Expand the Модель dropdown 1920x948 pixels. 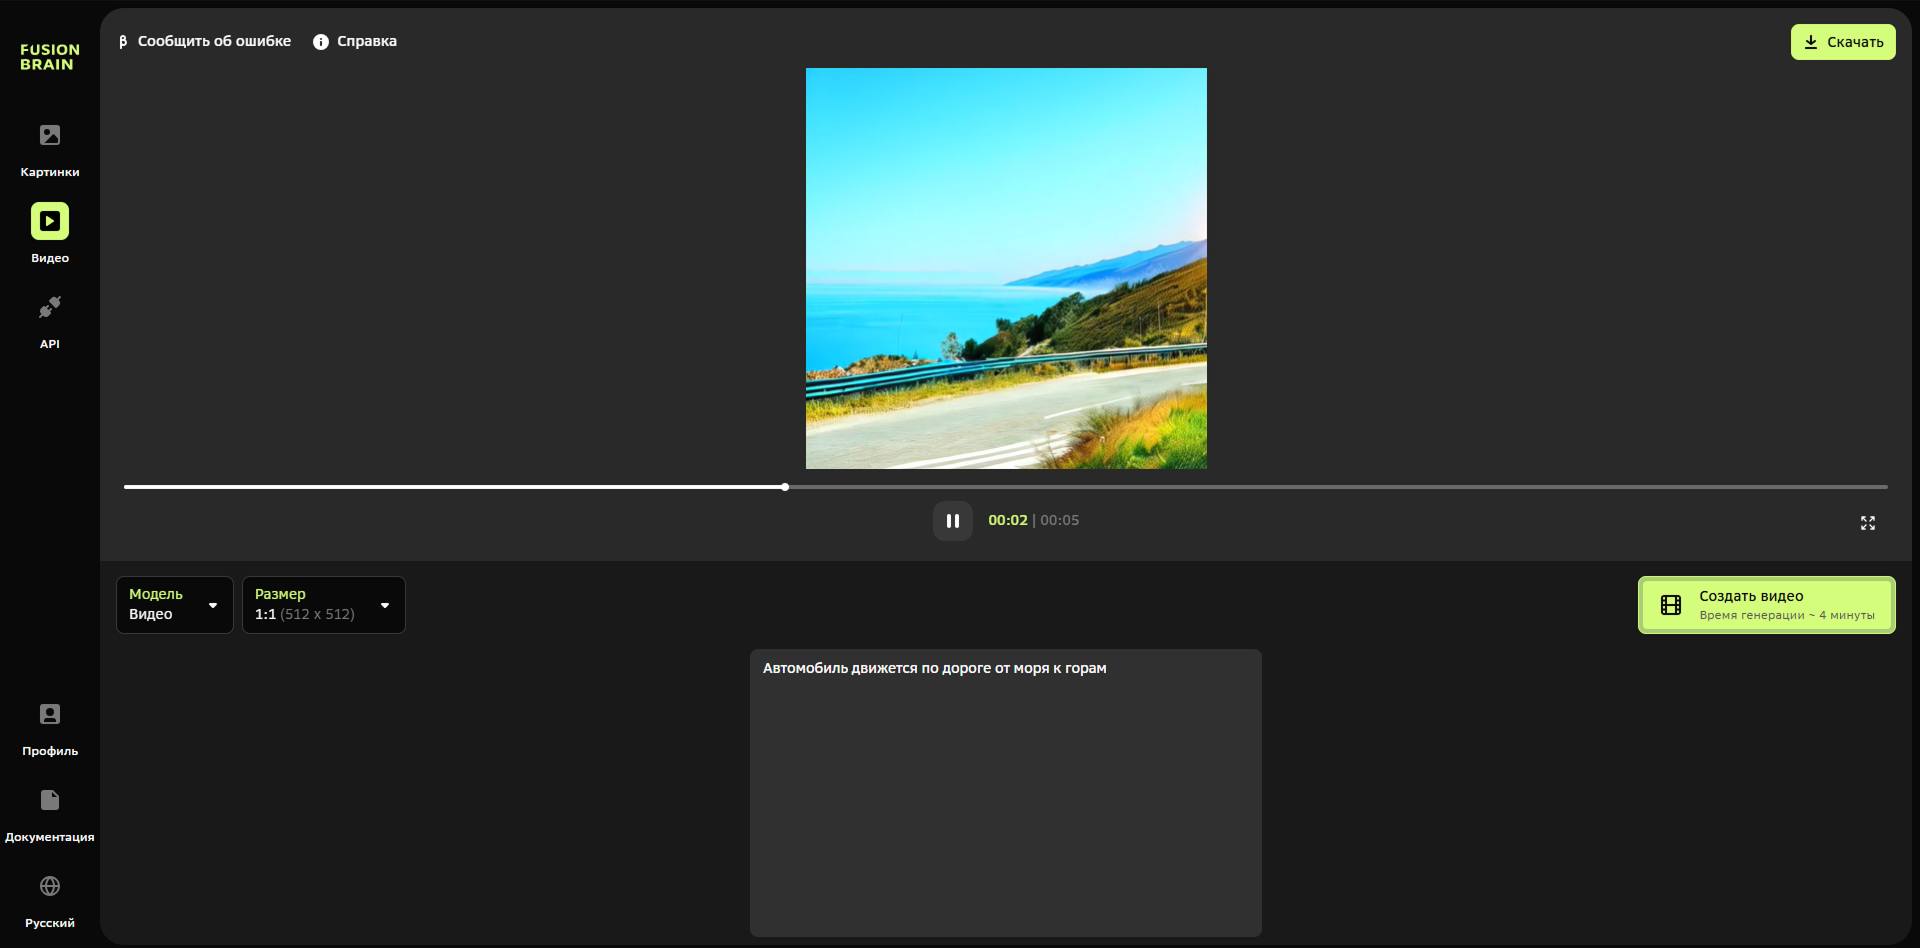tap(174, 605)
